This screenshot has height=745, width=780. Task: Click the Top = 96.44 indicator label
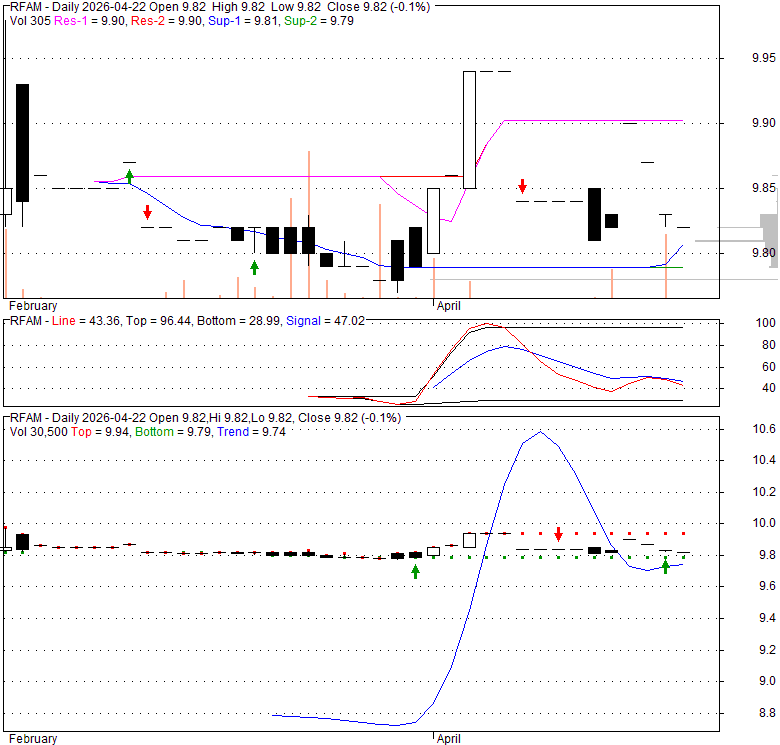tap(158, 321)
